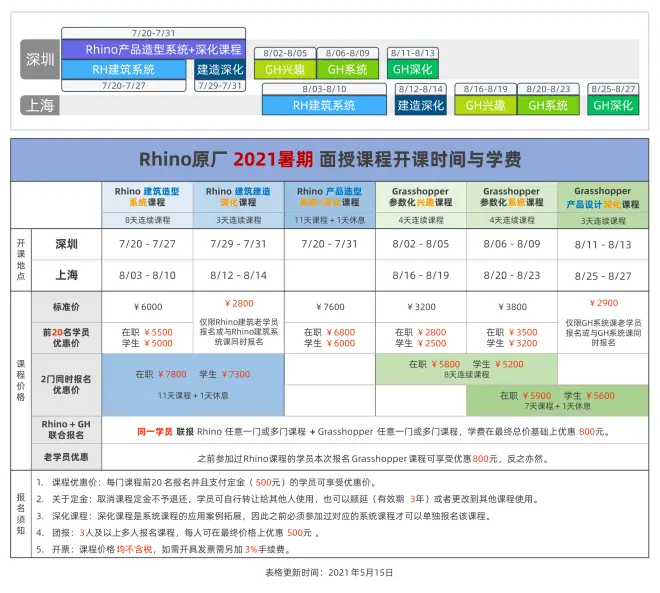This screenshot has width=660, height=593.
Task: Click the 8/12-8/14 timeline box above 建造深化
Action: [421, 89]
